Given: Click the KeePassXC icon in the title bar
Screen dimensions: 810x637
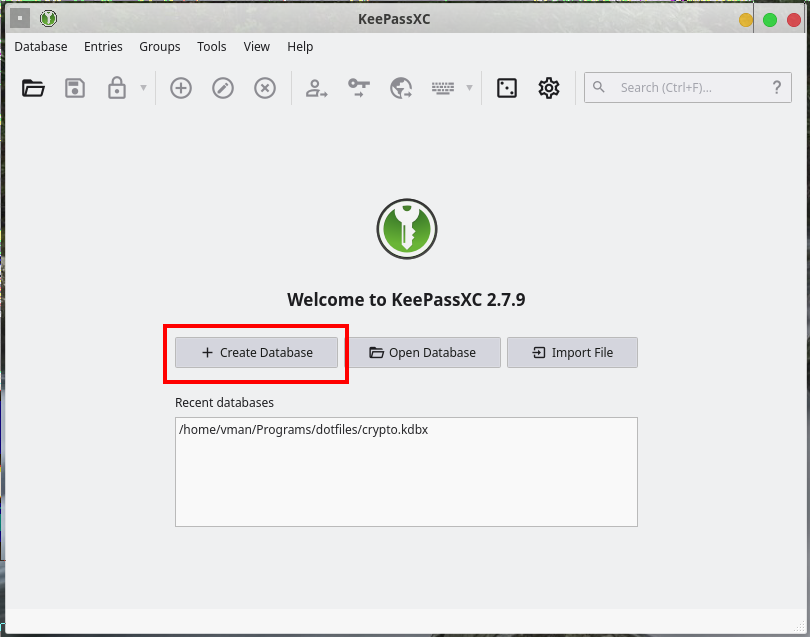Looking at the screenshot, I should tap(49, 19).
